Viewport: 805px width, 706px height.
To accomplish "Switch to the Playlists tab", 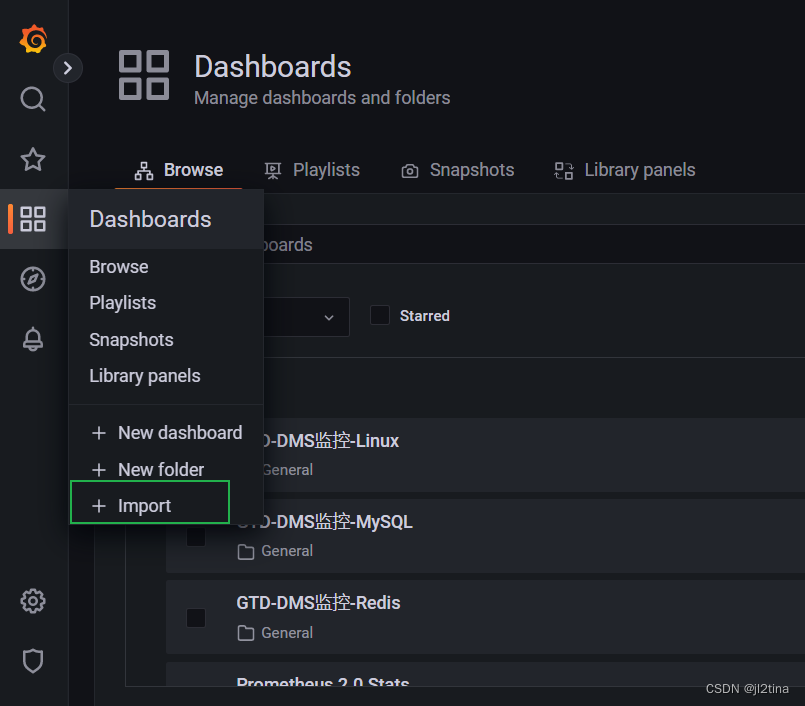I will pyautogui.click(x=312, y=170).
